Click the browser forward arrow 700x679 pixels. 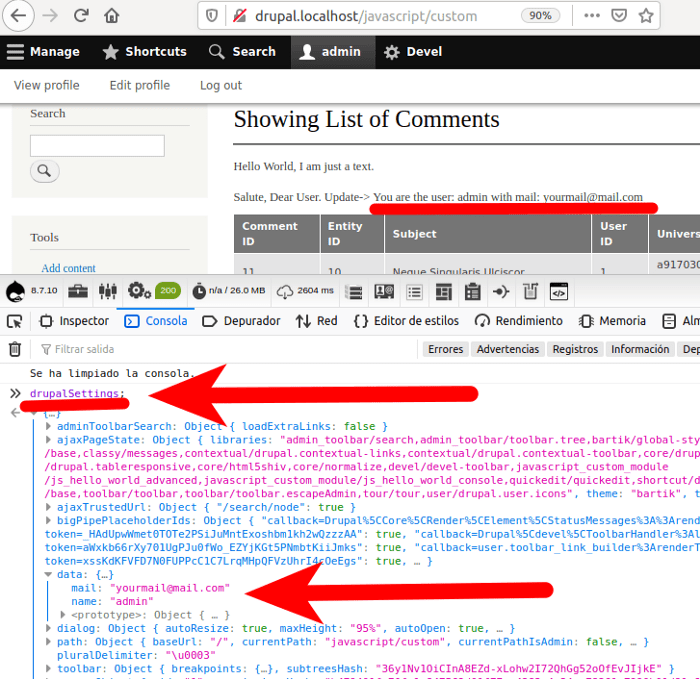tap(50, 16)
